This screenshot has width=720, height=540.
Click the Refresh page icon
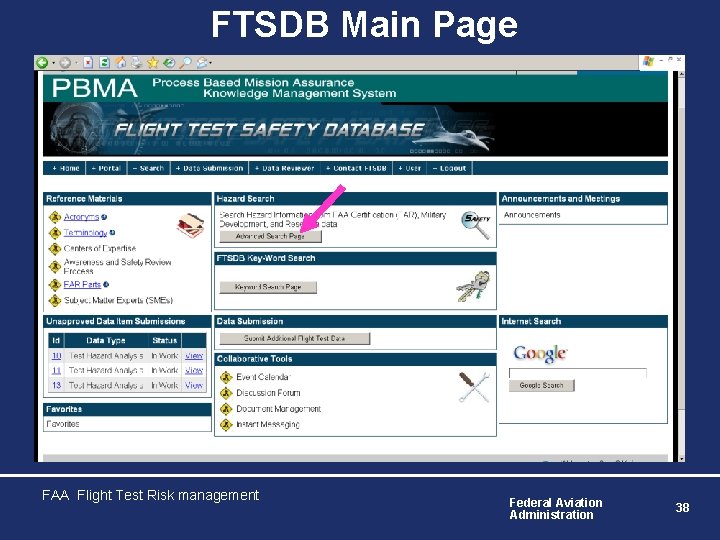click(104, 62)
